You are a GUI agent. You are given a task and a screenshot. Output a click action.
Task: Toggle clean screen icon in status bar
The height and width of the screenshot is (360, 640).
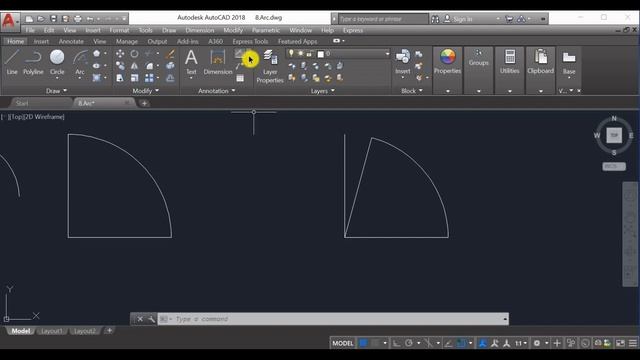pos(620,343)
